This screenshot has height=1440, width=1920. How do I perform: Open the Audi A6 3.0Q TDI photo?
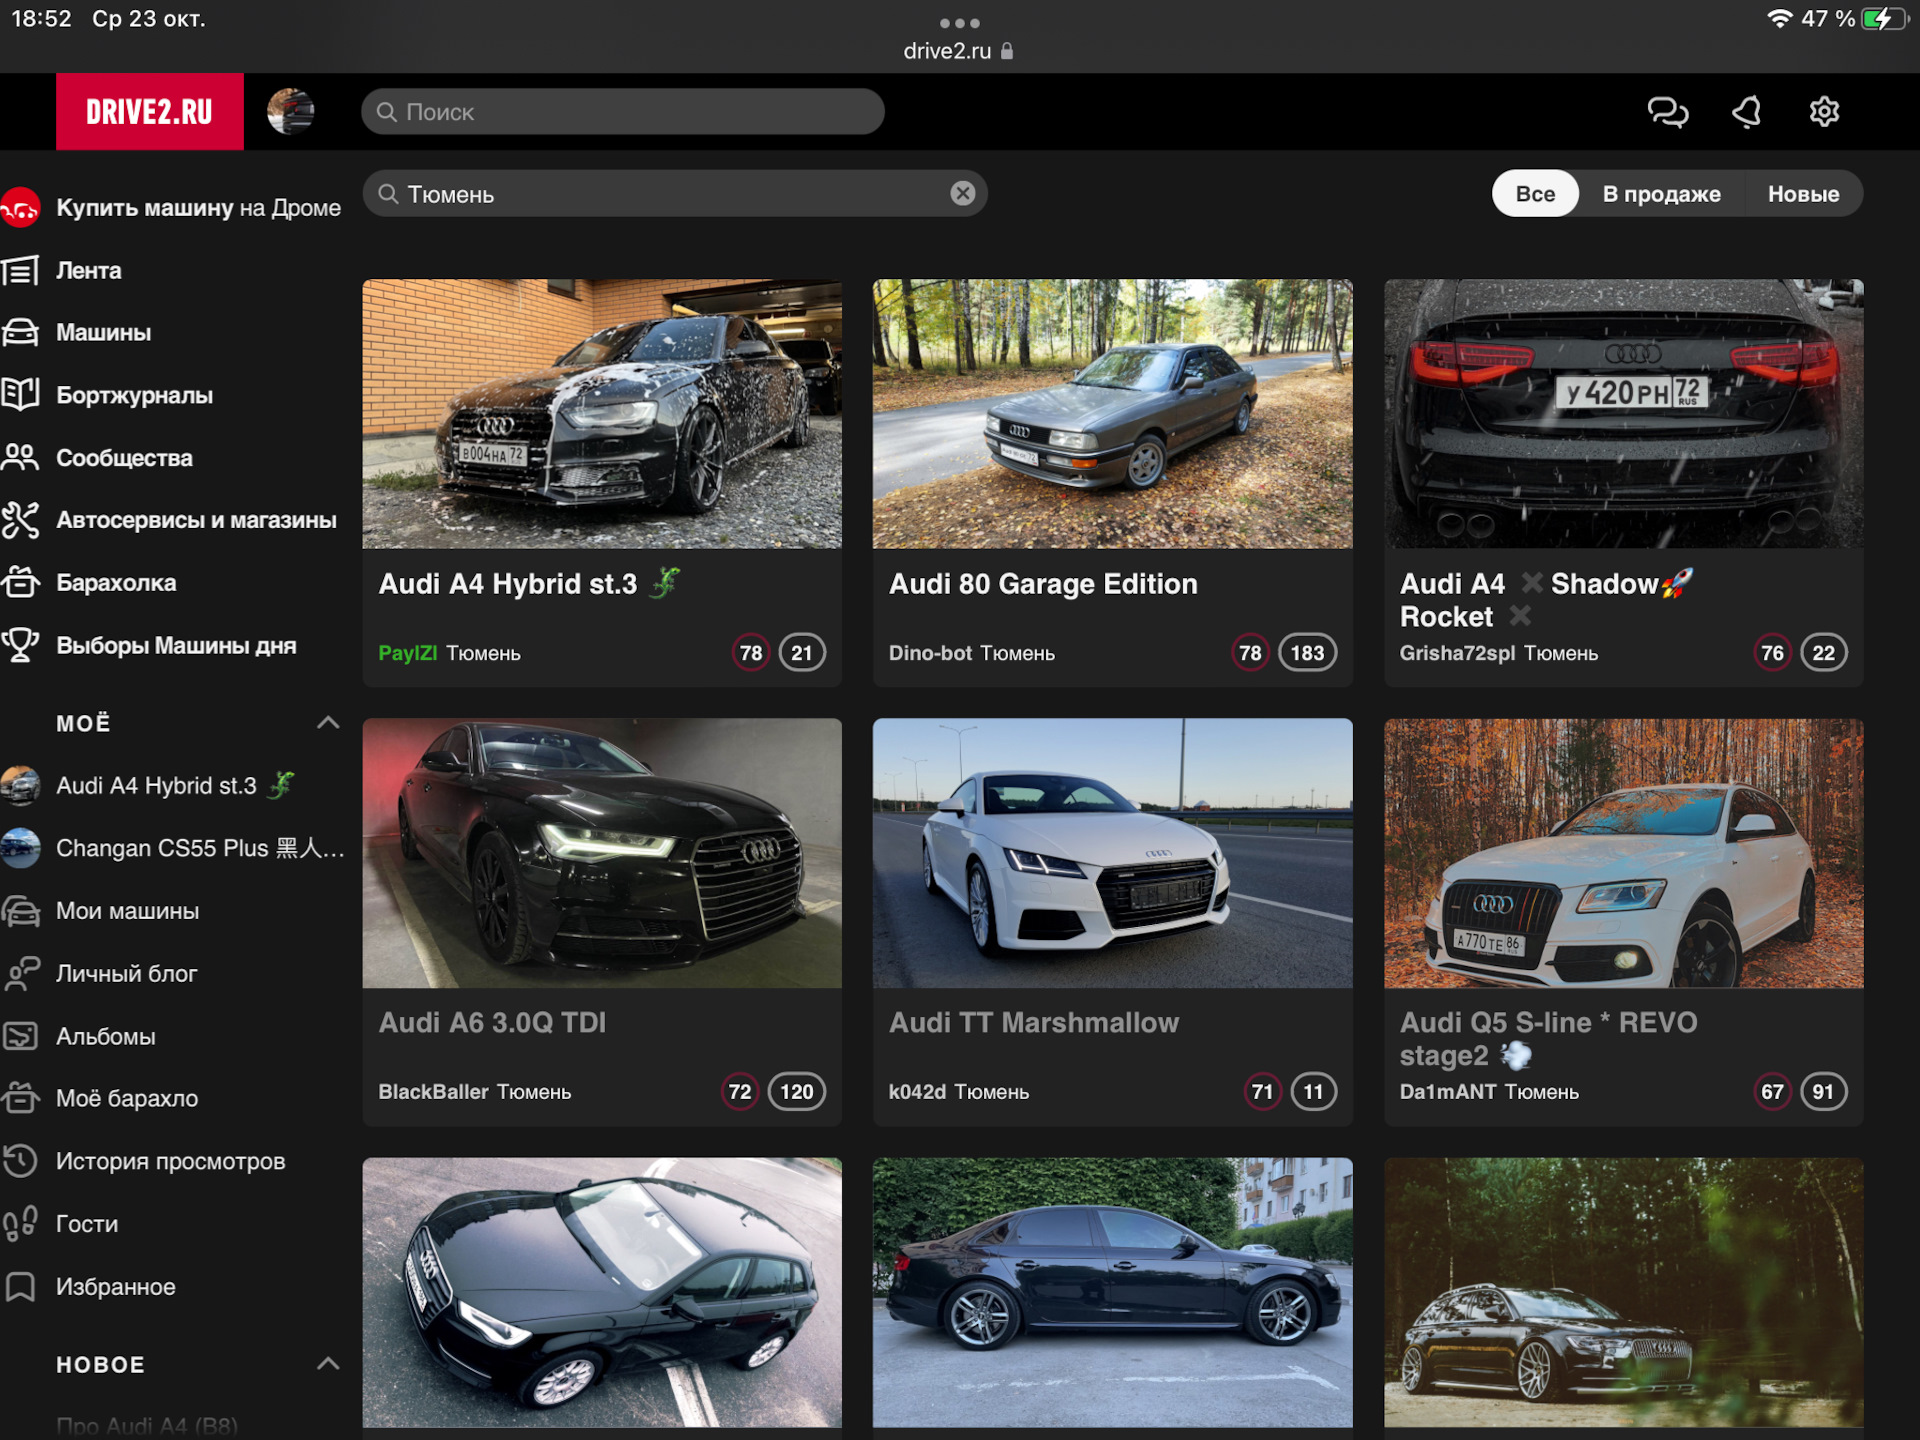click(602, 853)
